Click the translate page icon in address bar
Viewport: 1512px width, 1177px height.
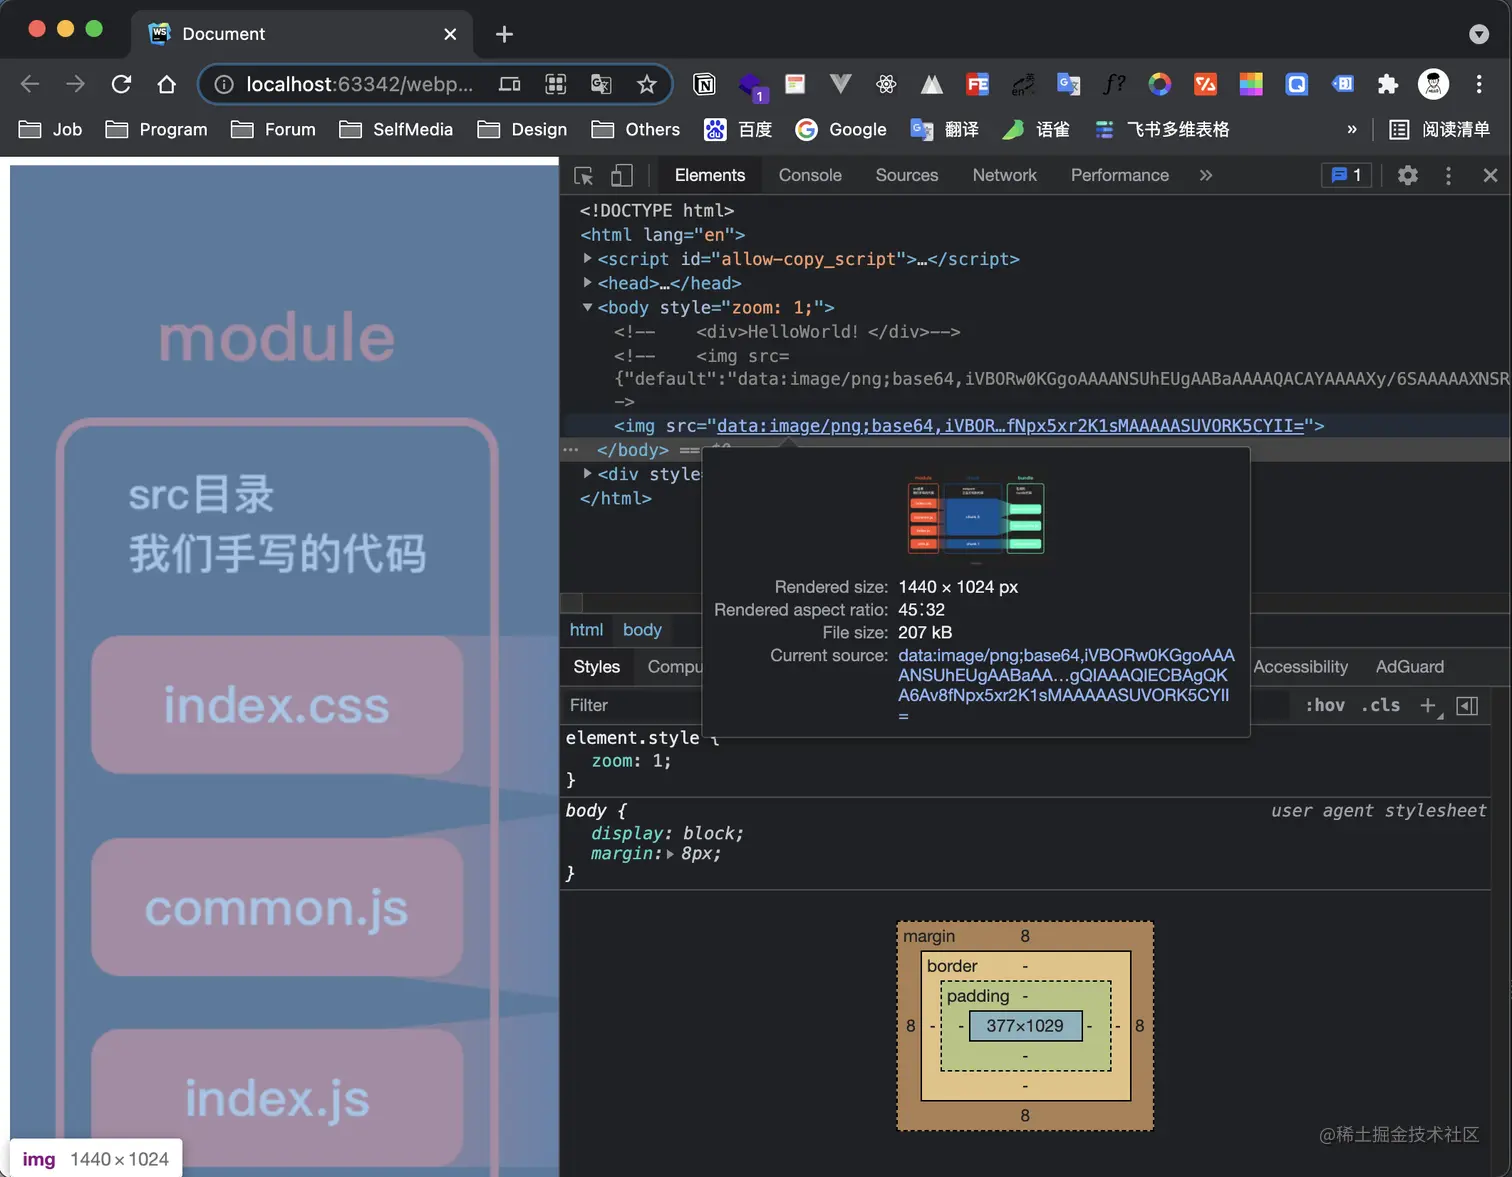pyautogui.click(x=601, y=84)
